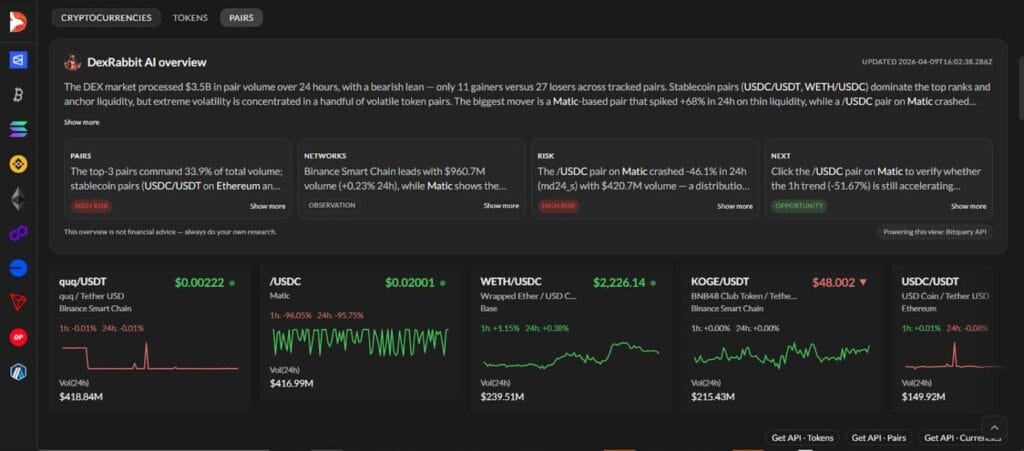Click the $416.99M volume value

[x=291, y=383]
